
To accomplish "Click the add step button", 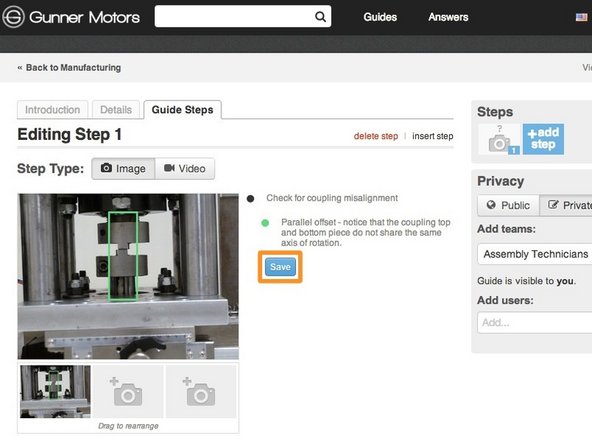I will 543,139.
